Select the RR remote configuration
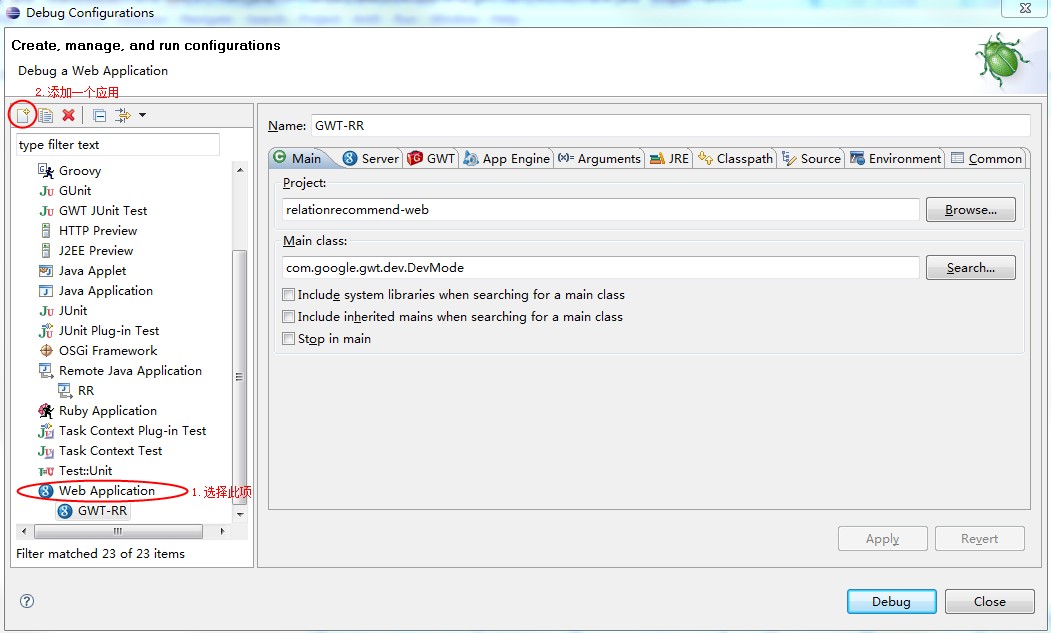The width and height of the screenshot is (1051, 633). [86, 390]
